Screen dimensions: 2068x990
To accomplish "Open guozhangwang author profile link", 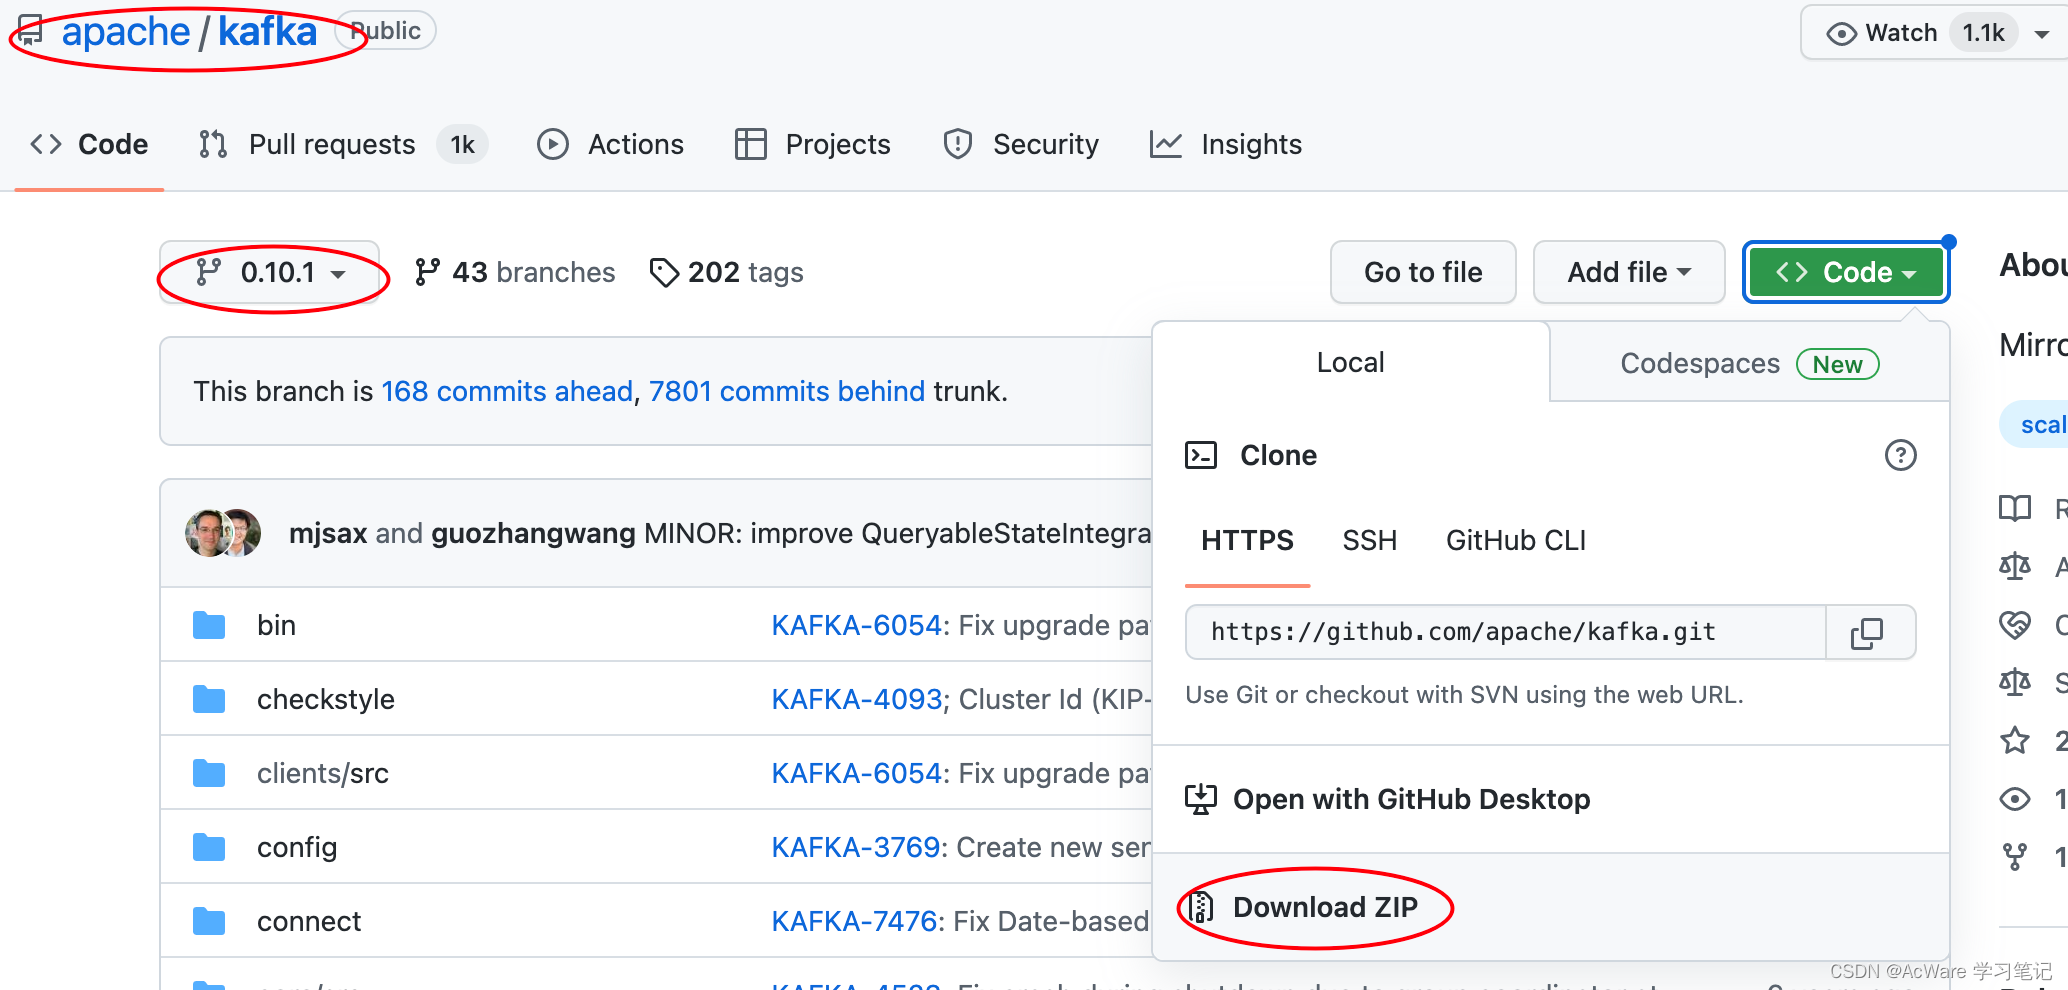I will 533,533.
